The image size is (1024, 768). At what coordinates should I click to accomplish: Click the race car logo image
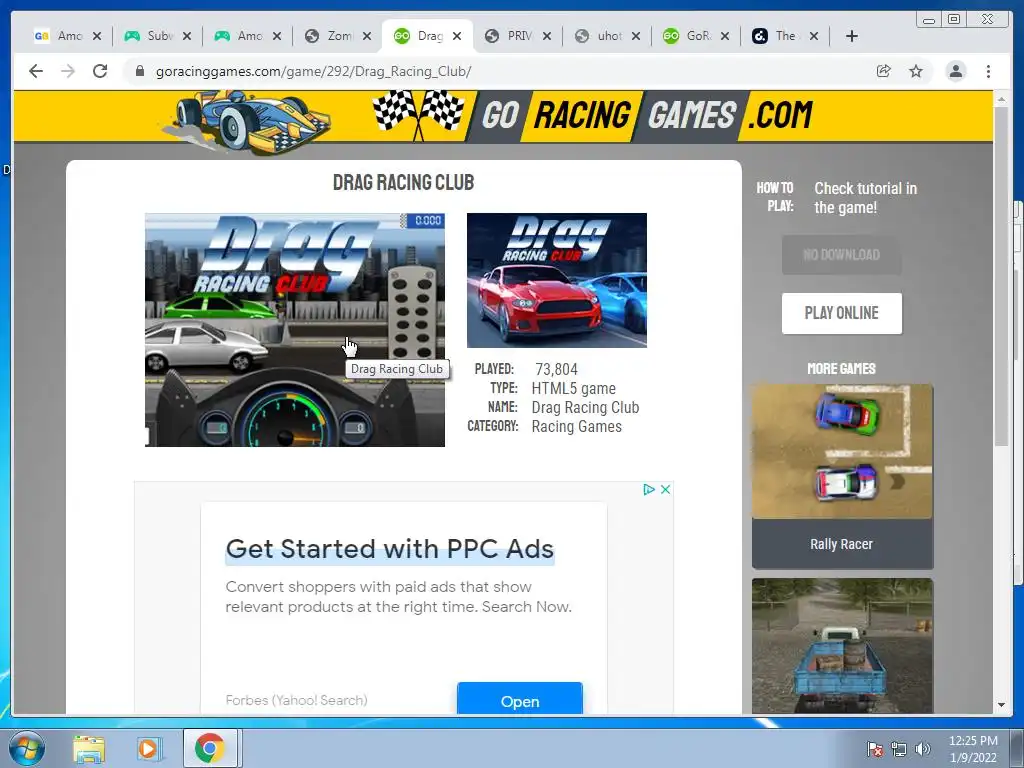[x=247, y=123]
